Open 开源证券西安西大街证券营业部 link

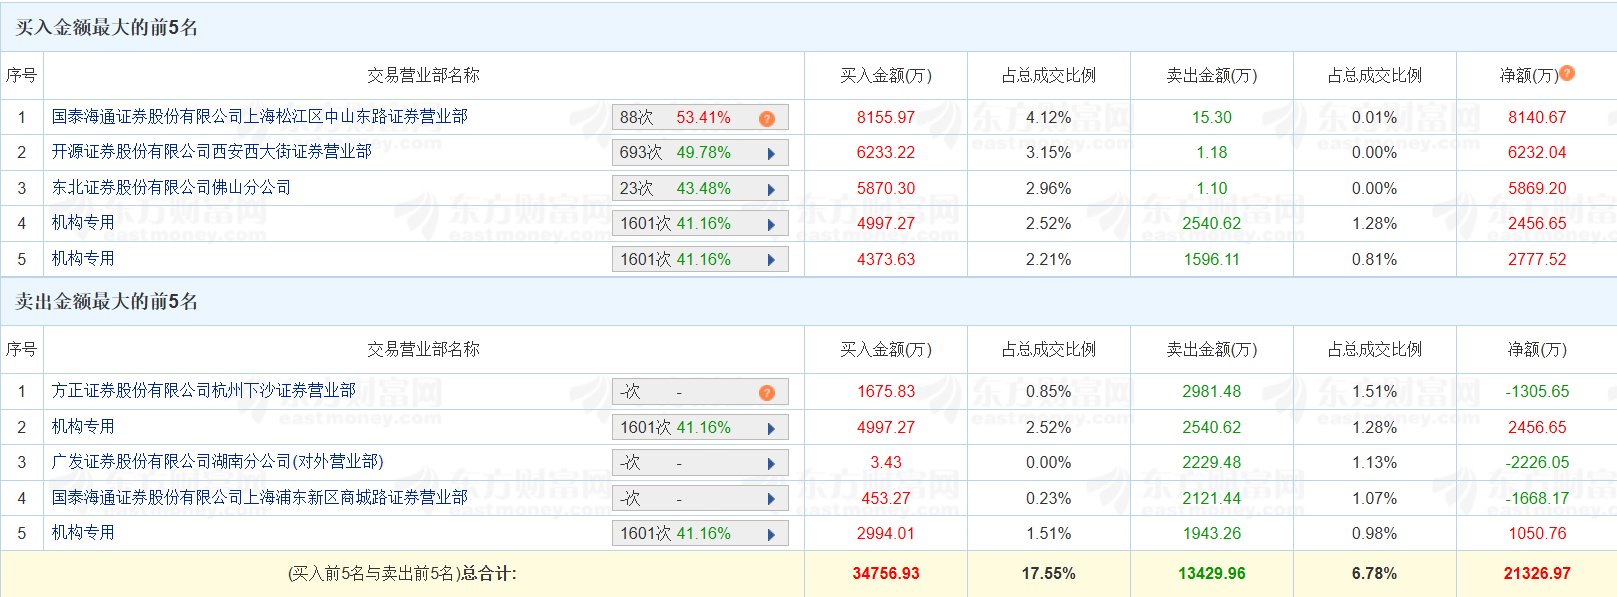point(212,152)
